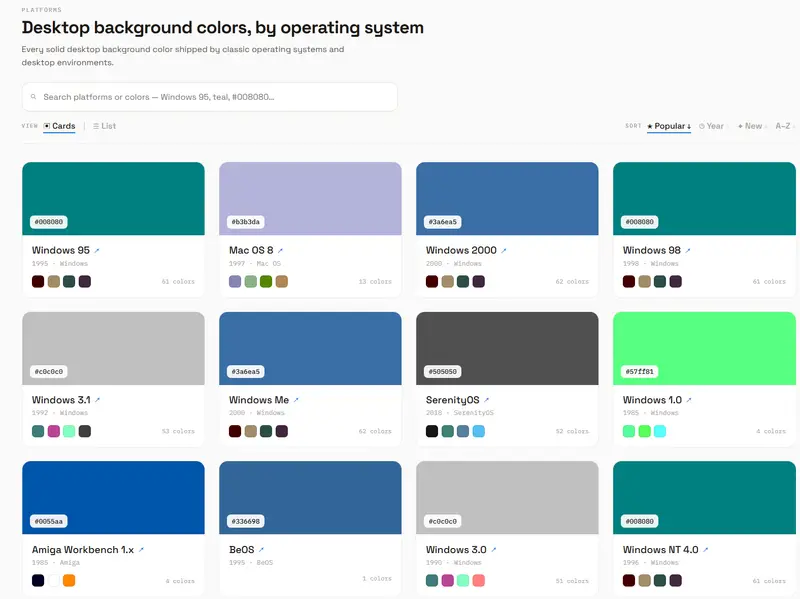This screenshot has width=800, height=599.
Task: Open the Windows Me external link arrow
Action: (x=296, y=400)
